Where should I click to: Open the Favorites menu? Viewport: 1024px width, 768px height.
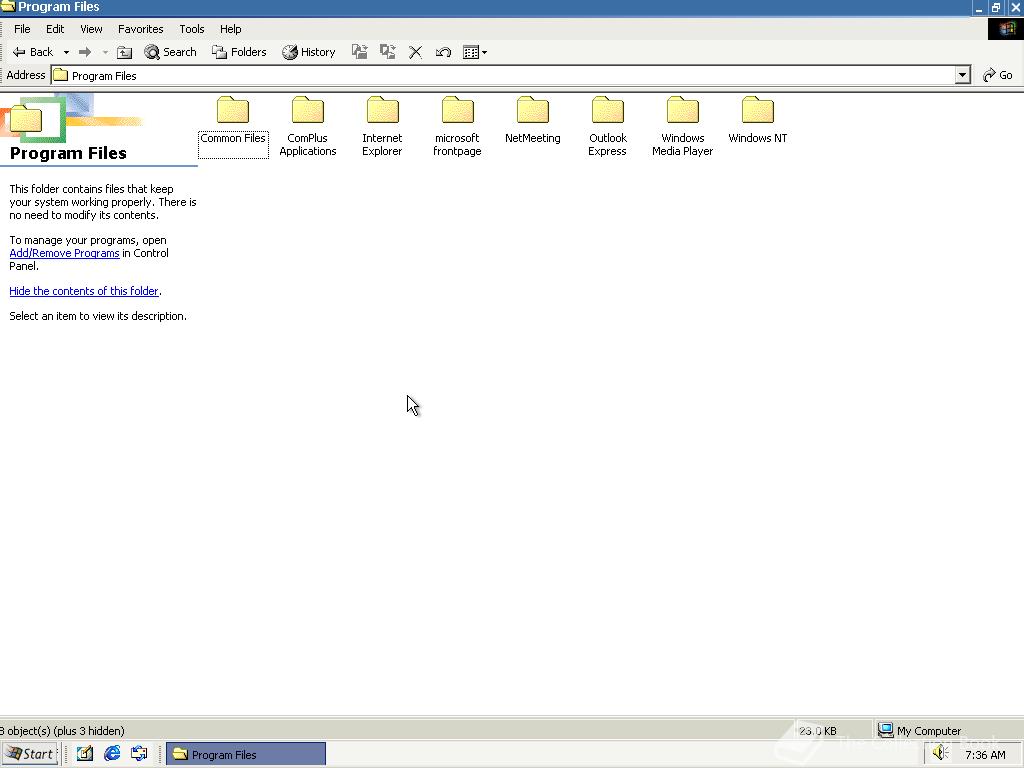[140, 29]
